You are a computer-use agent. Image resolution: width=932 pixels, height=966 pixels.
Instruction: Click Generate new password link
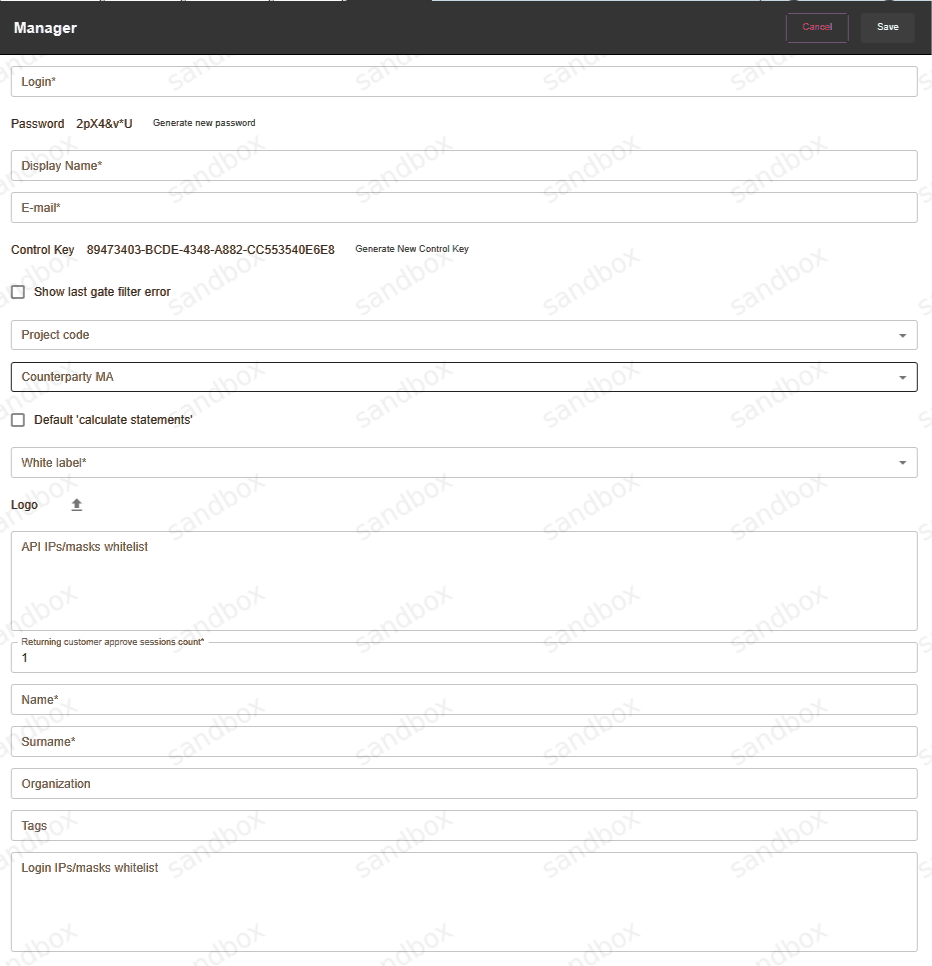coord(204,123)
